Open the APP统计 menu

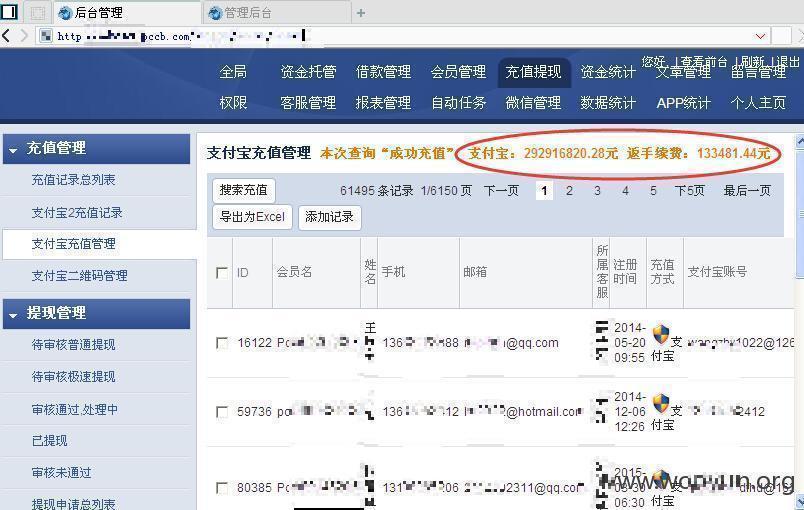coord(684,103)
